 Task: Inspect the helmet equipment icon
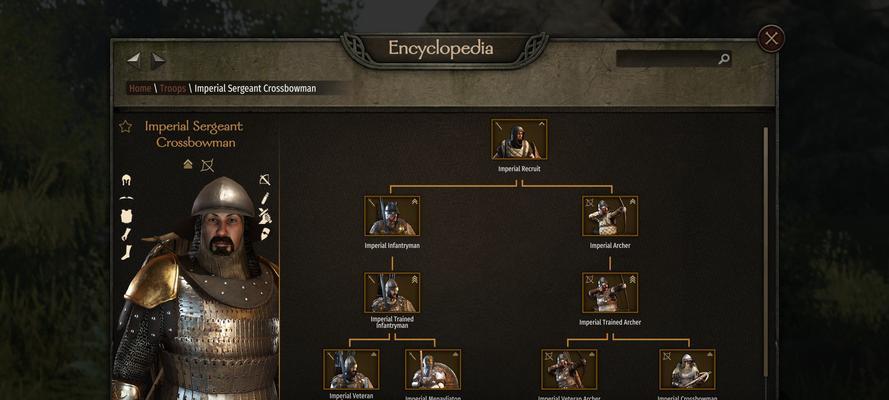pos(126,180)
